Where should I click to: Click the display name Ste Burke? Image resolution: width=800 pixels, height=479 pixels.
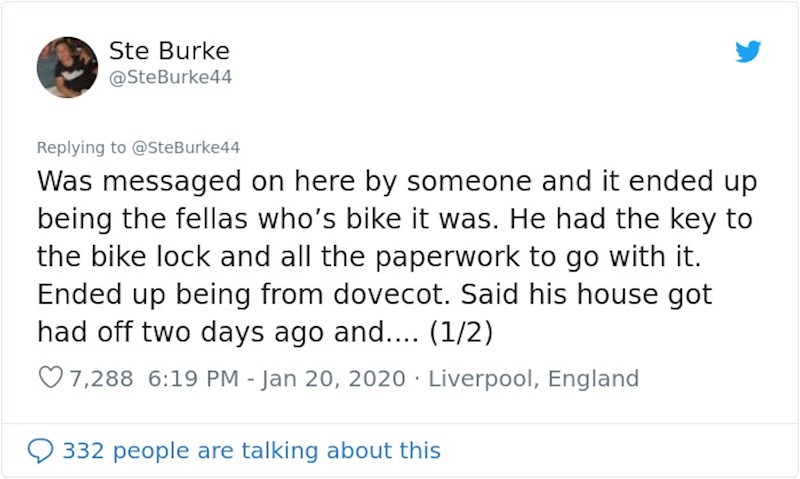tap(168, 52)
